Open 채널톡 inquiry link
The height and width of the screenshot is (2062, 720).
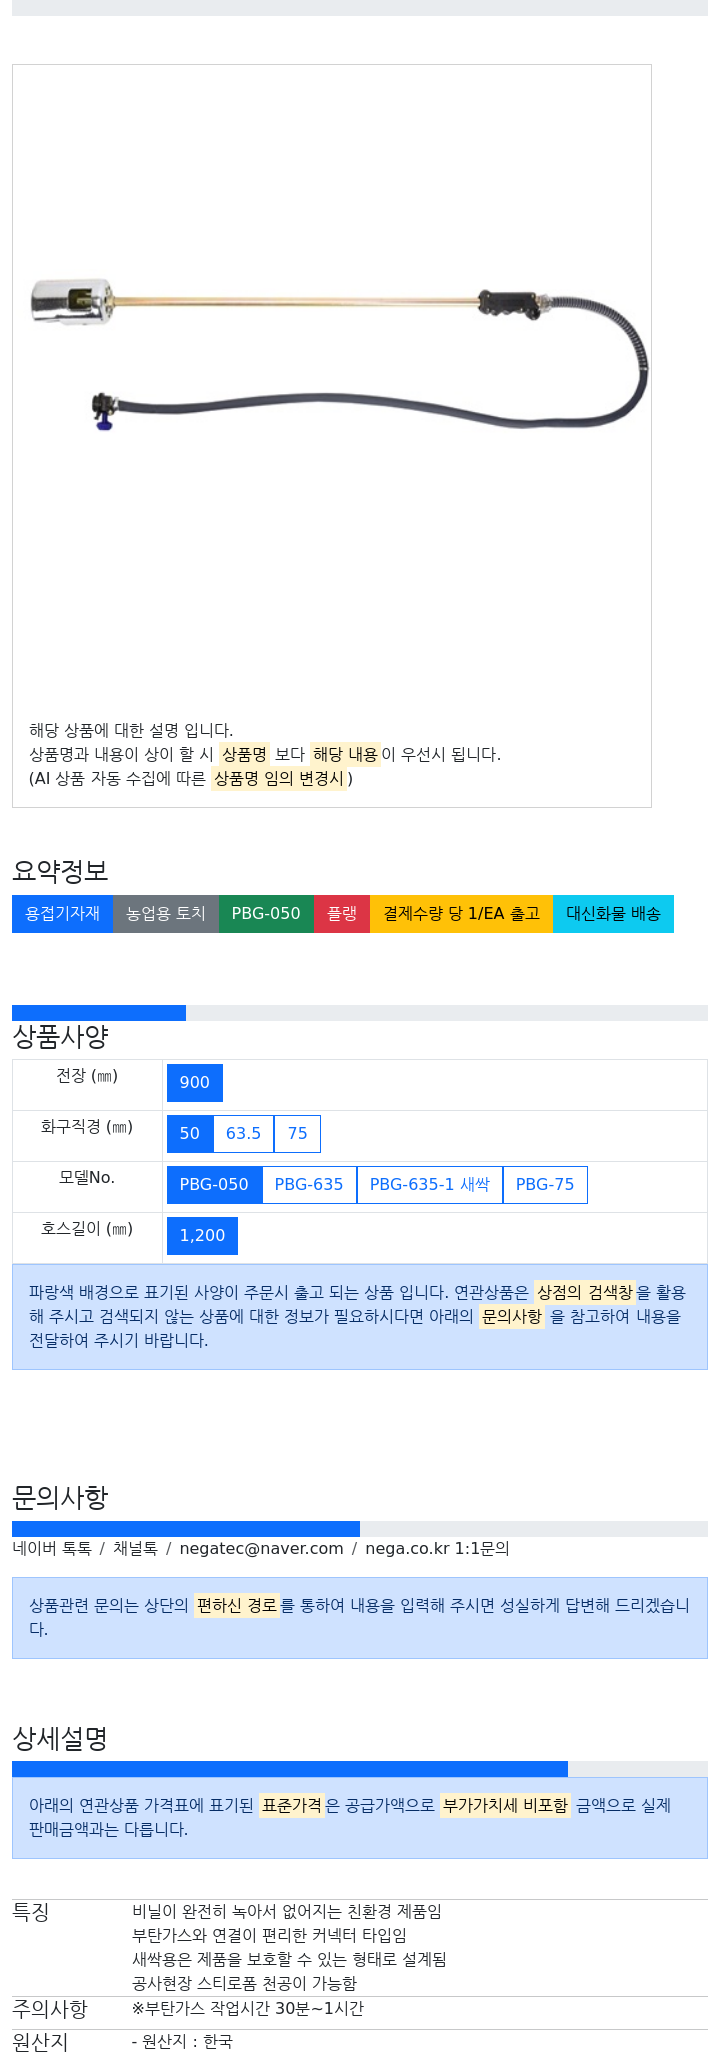135,1549
